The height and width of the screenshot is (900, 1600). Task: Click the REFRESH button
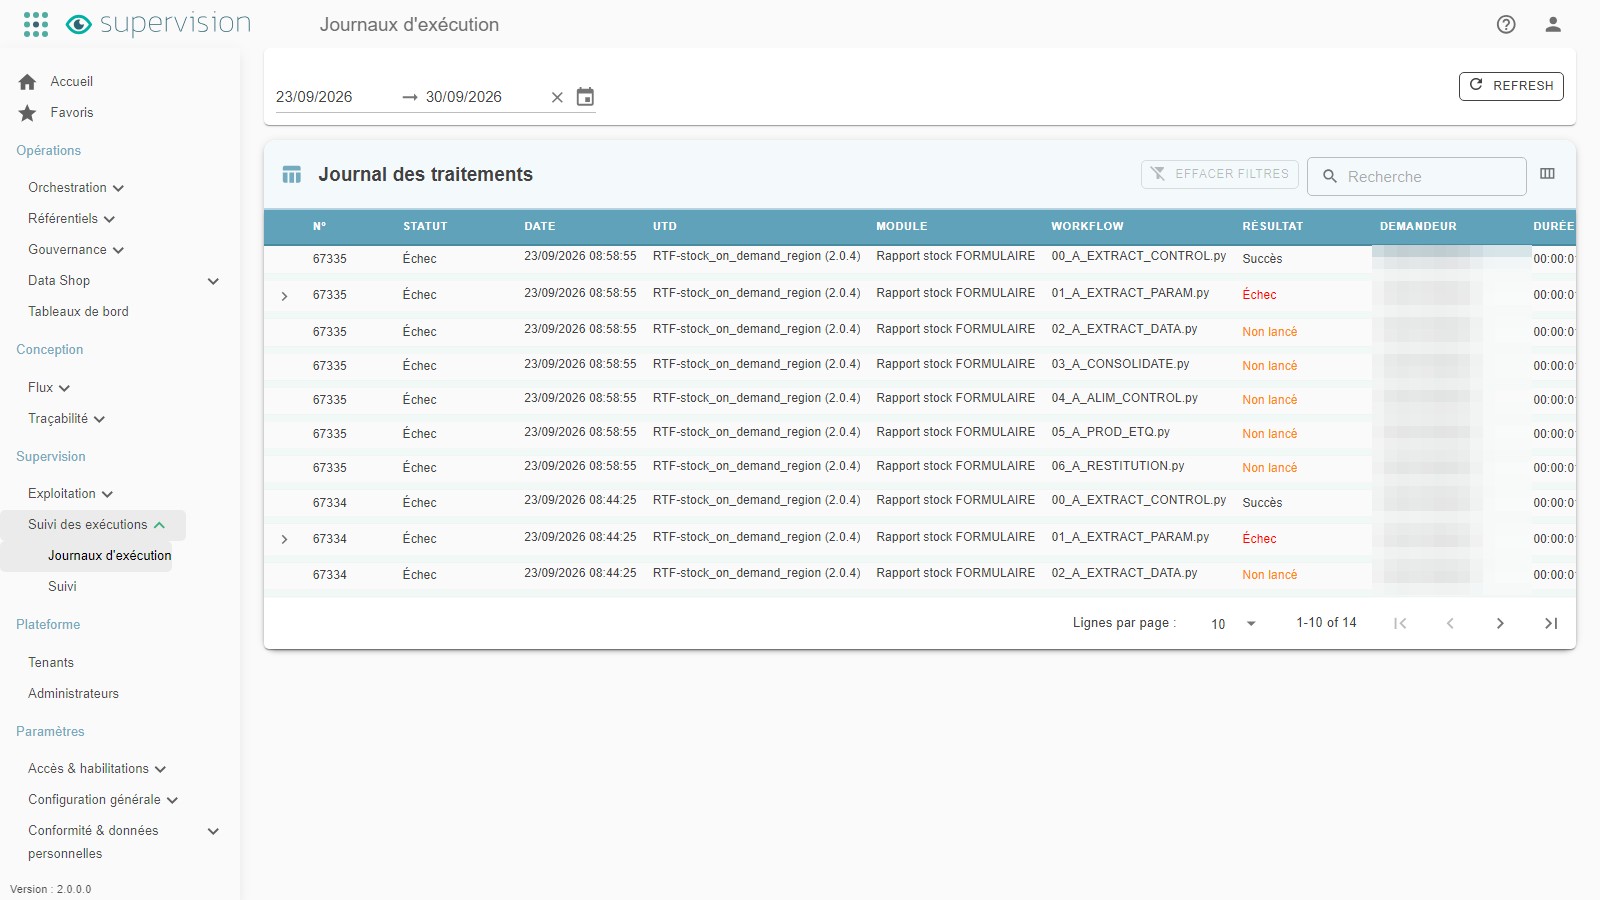[x=1511, y=86]
